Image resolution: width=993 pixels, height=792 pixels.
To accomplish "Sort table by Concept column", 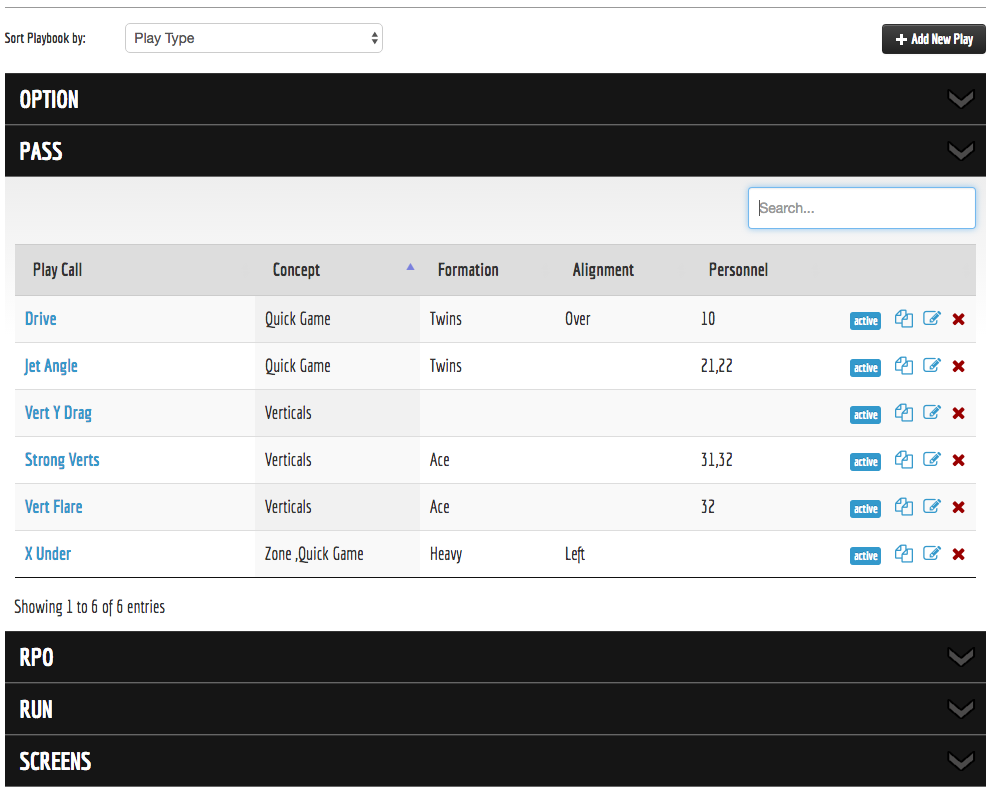I will pyautogui.click(x=297, y=270).
